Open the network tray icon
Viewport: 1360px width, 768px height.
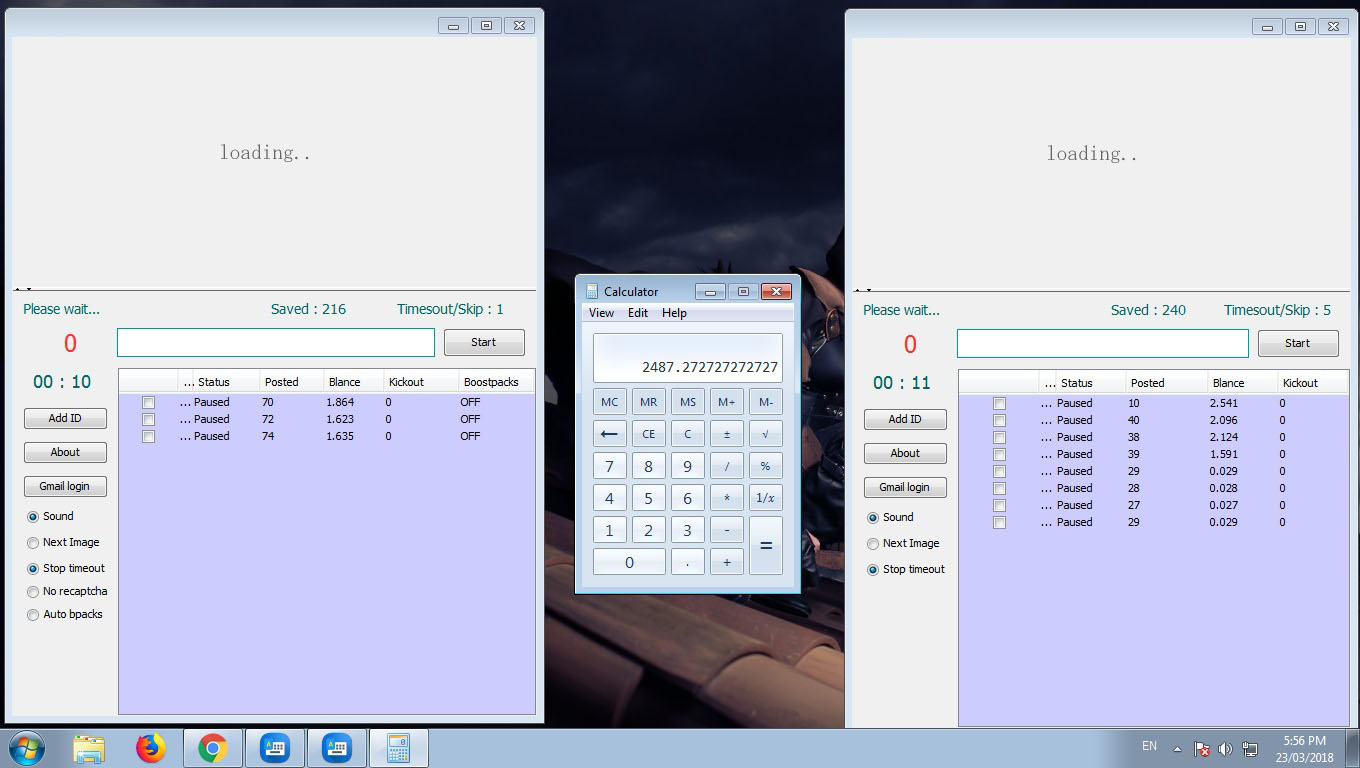[x=1250, y=749]
